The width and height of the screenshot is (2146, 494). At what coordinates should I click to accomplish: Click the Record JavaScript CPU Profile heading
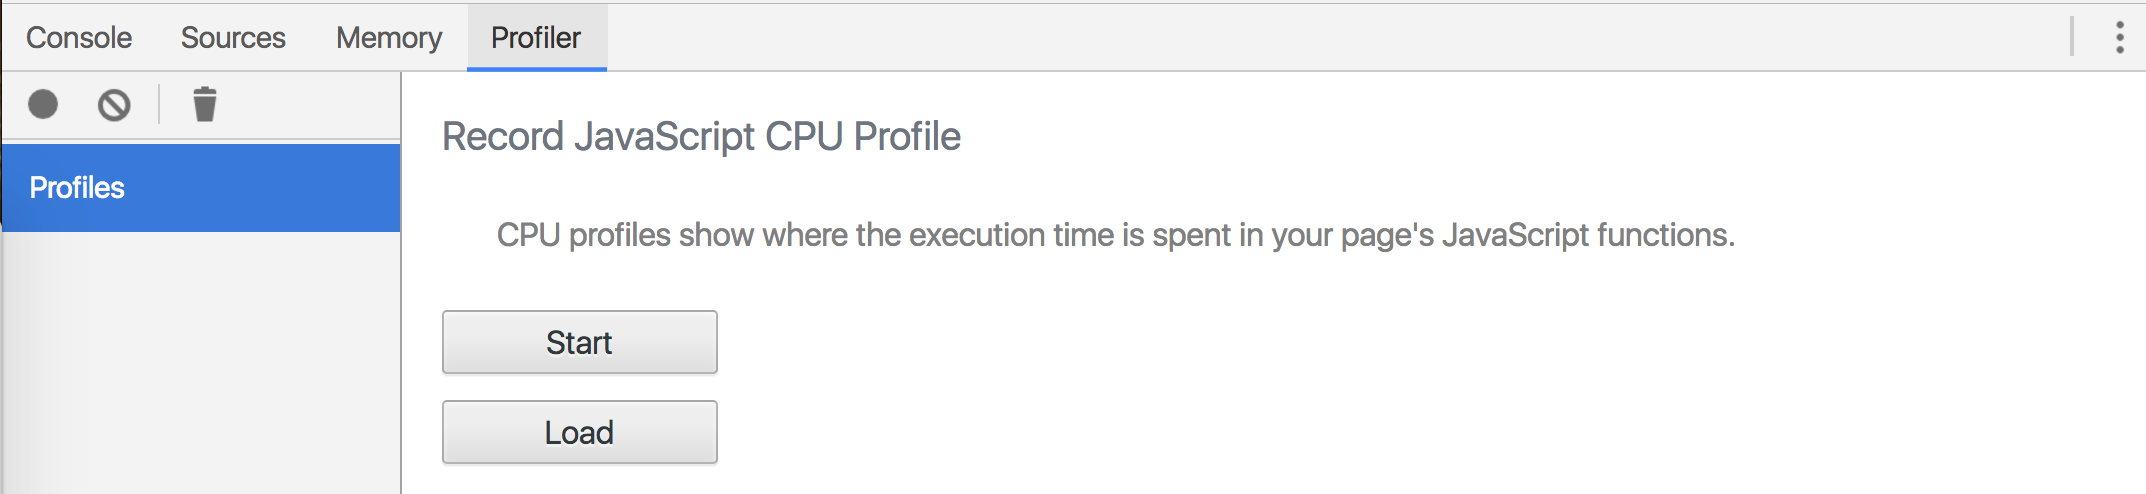click(701, 137)
